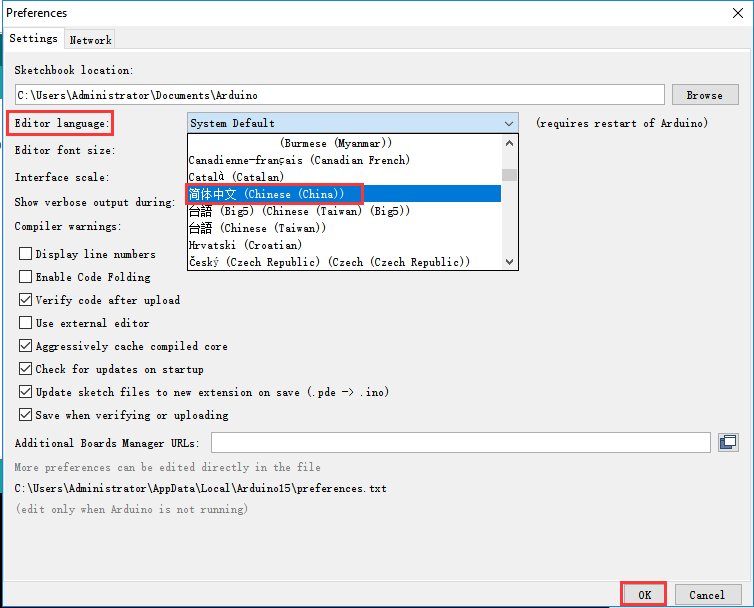This screenshot has height=608, width=754.
Task: Confirm preferences with the OK button
Action: [644, 595]
